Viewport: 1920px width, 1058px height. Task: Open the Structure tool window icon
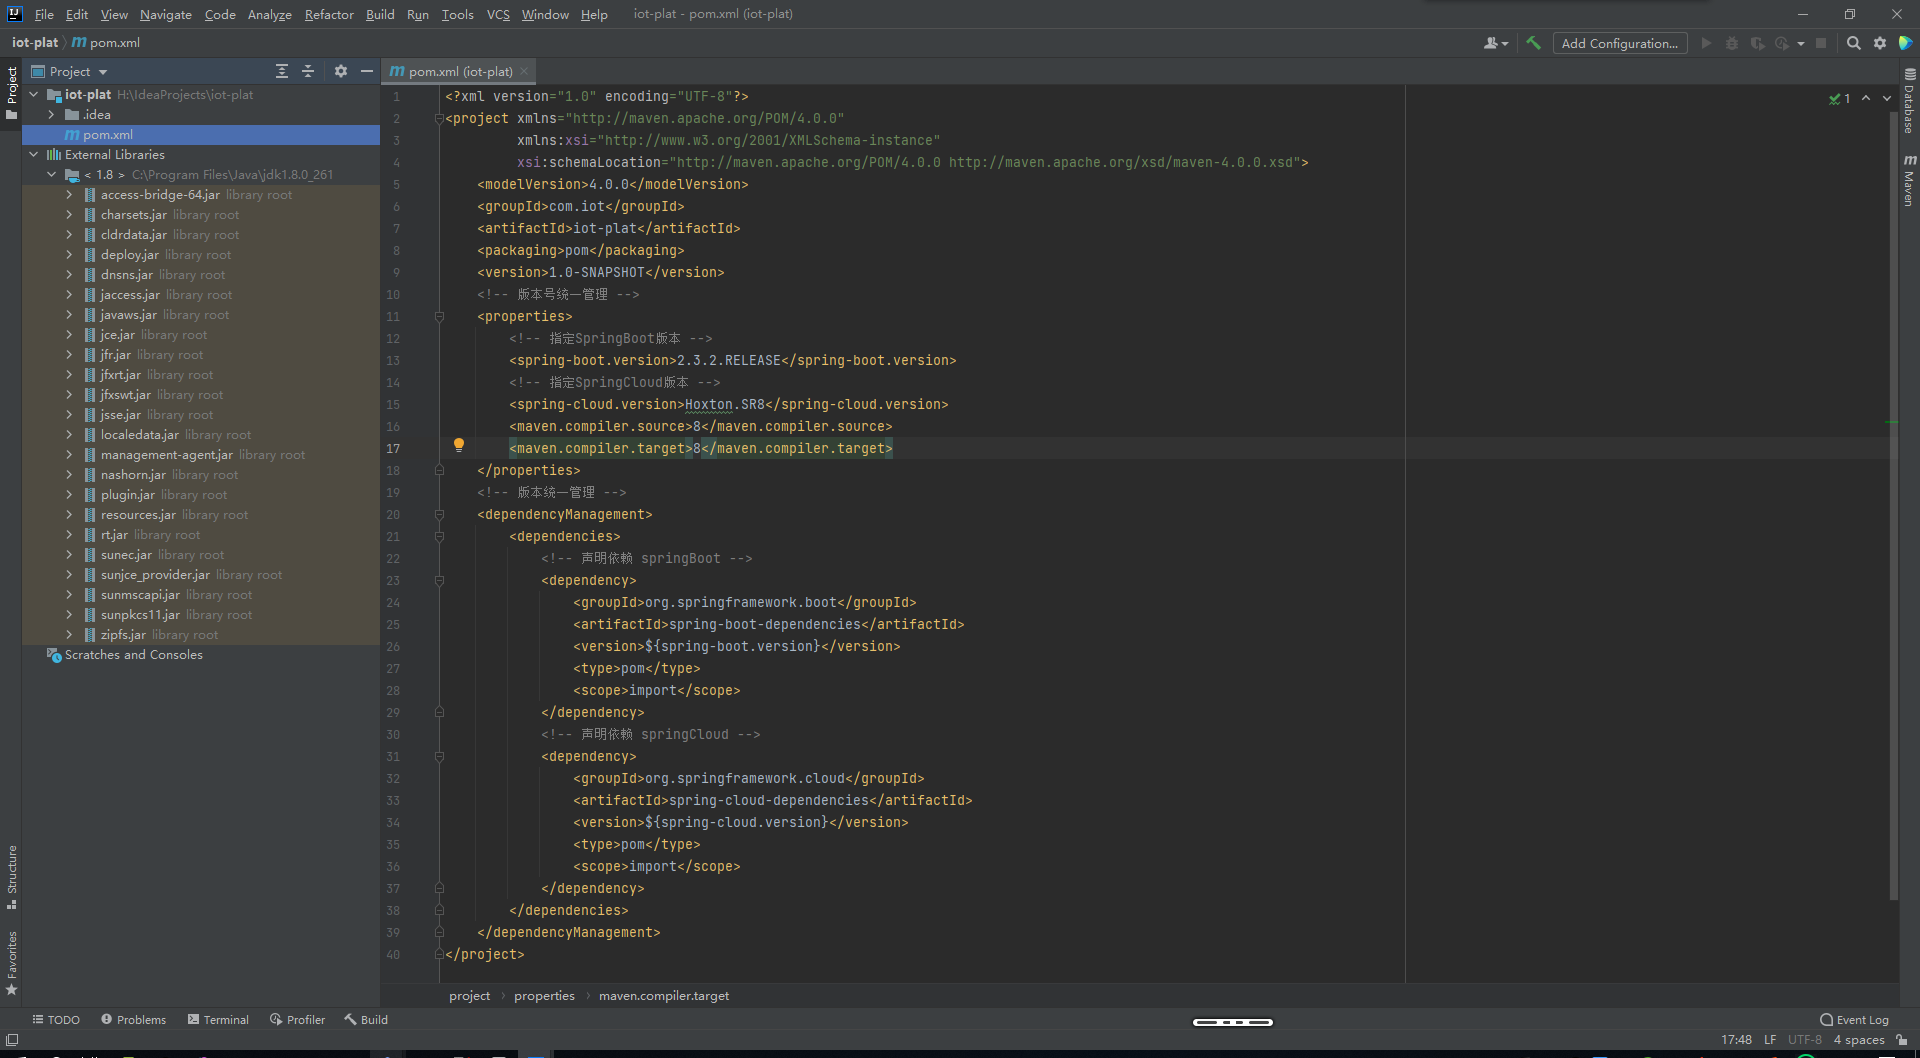(x=11, y=875)
